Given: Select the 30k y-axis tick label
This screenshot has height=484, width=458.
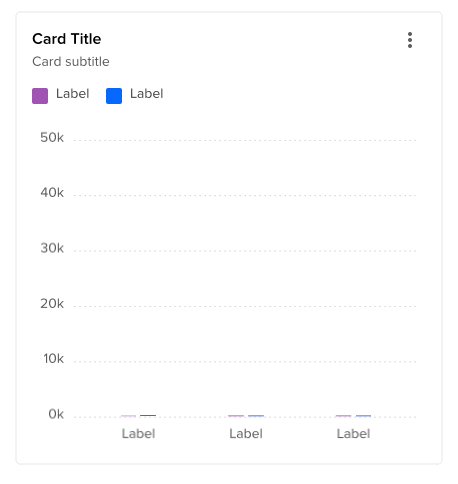Looking at the screenshot, I should tap(52, 248).
